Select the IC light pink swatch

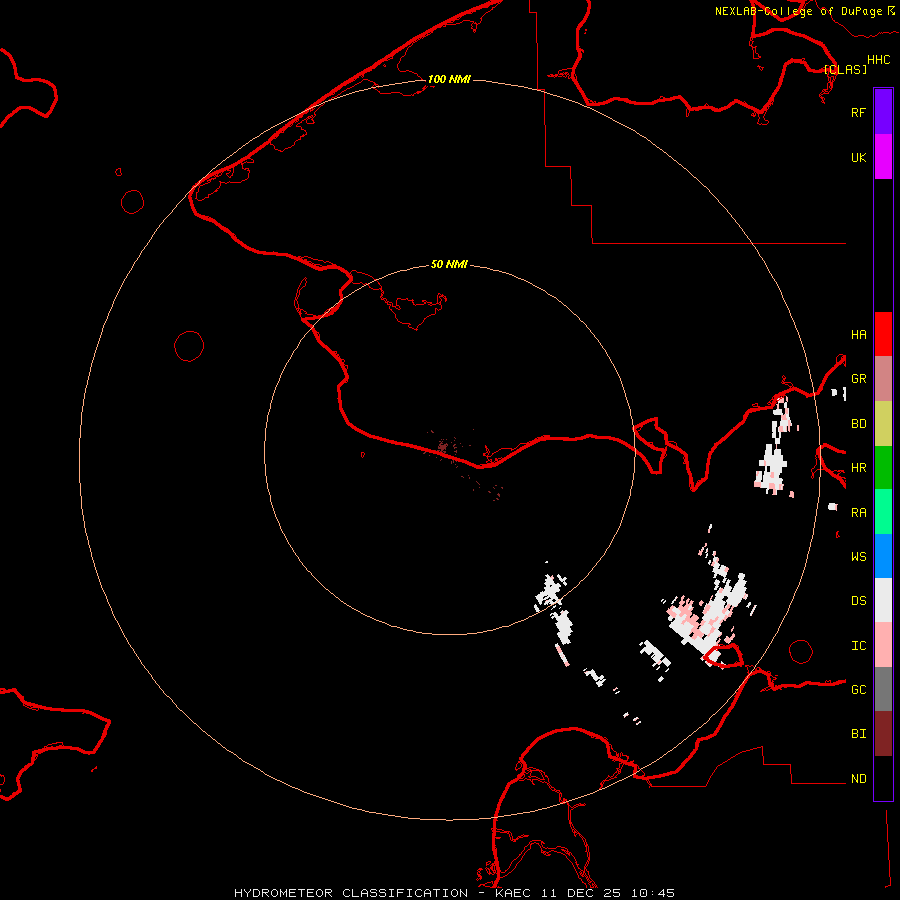click(883, 645)
